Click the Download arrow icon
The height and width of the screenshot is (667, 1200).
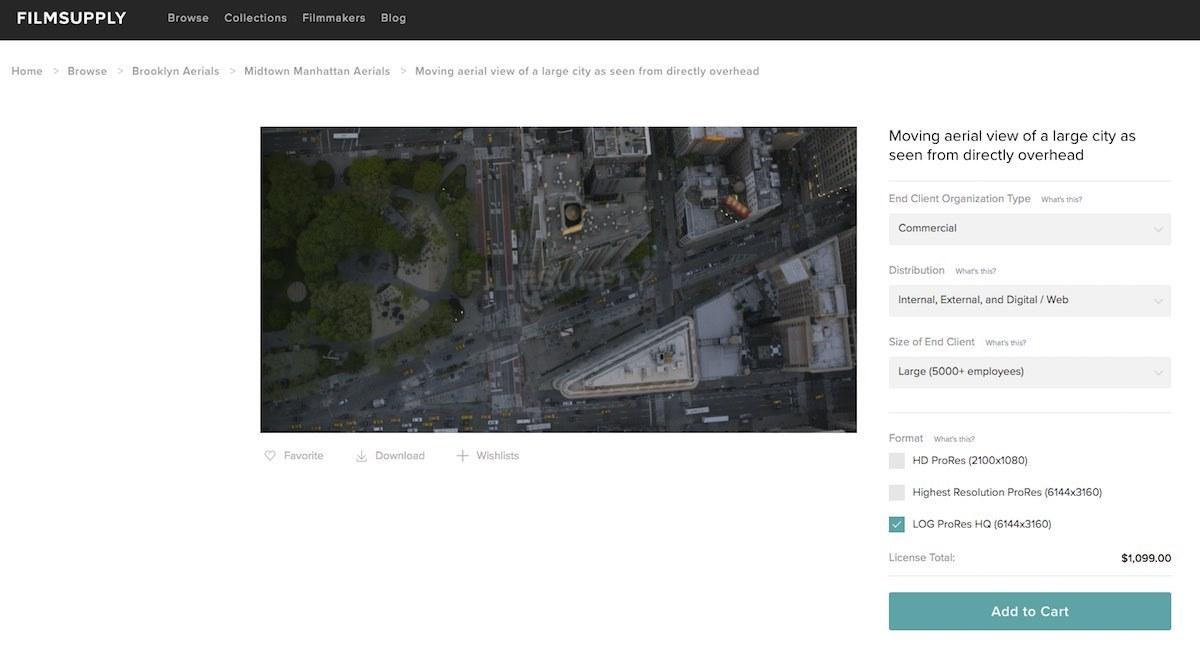click(x=362, y=456)
